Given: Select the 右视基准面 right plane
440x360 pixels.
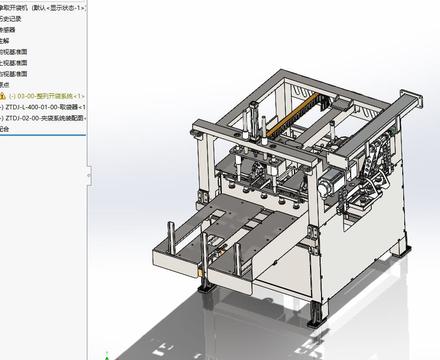Looking at the screenshot, I should (13, 74).
